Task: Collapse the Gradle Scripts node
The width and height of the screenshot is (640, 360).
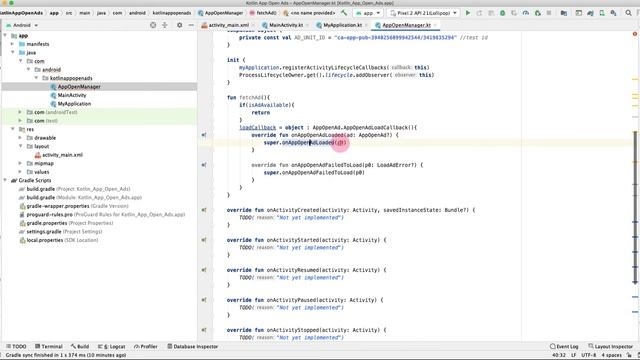Action: coord(5,180)
